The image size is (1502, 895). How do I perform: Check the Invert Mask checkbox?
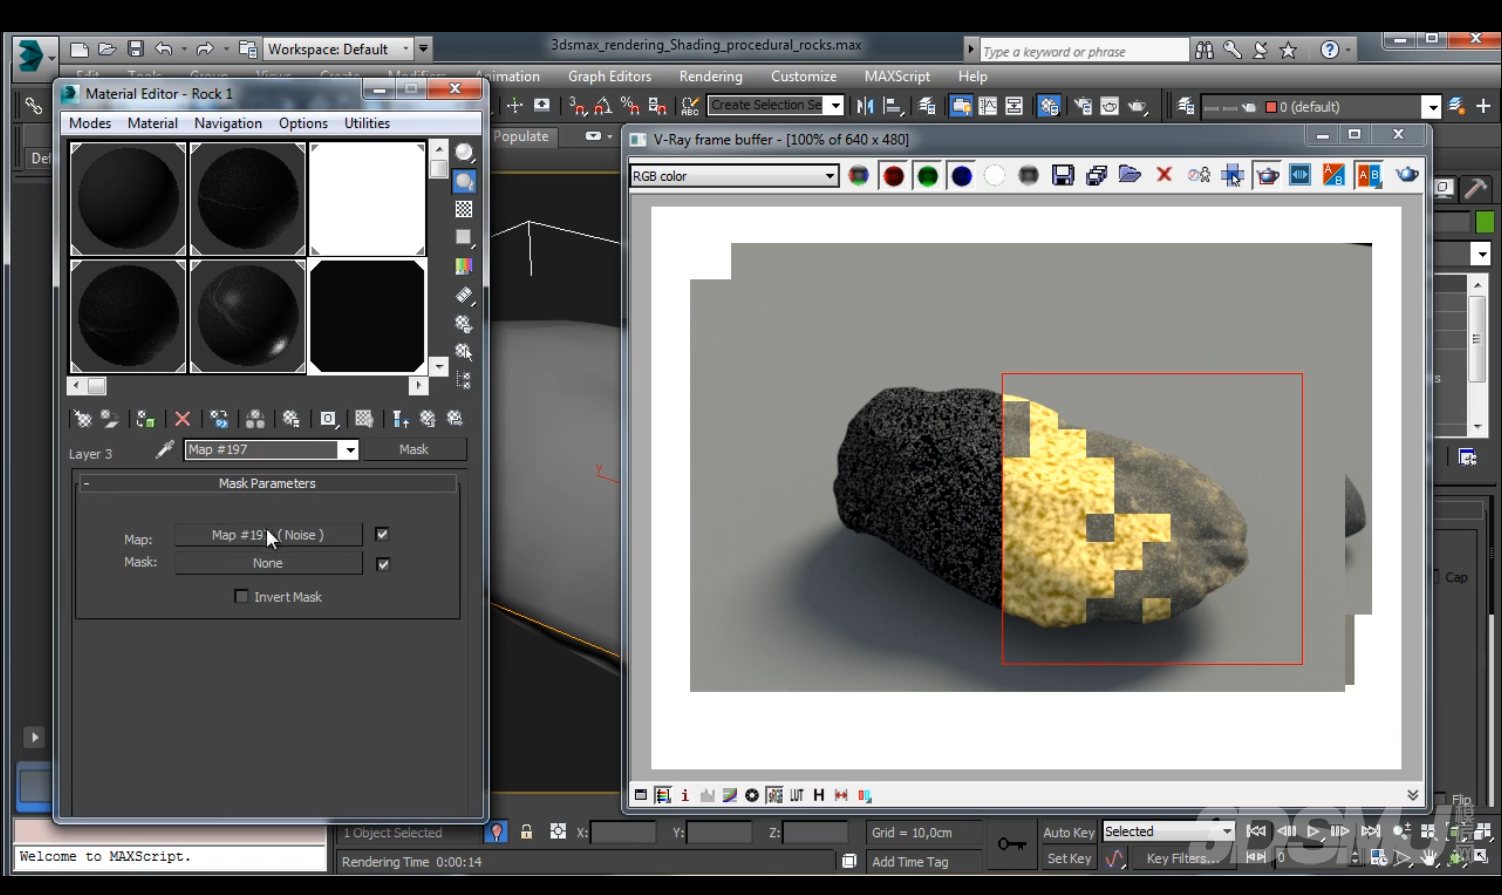(241, 596)
